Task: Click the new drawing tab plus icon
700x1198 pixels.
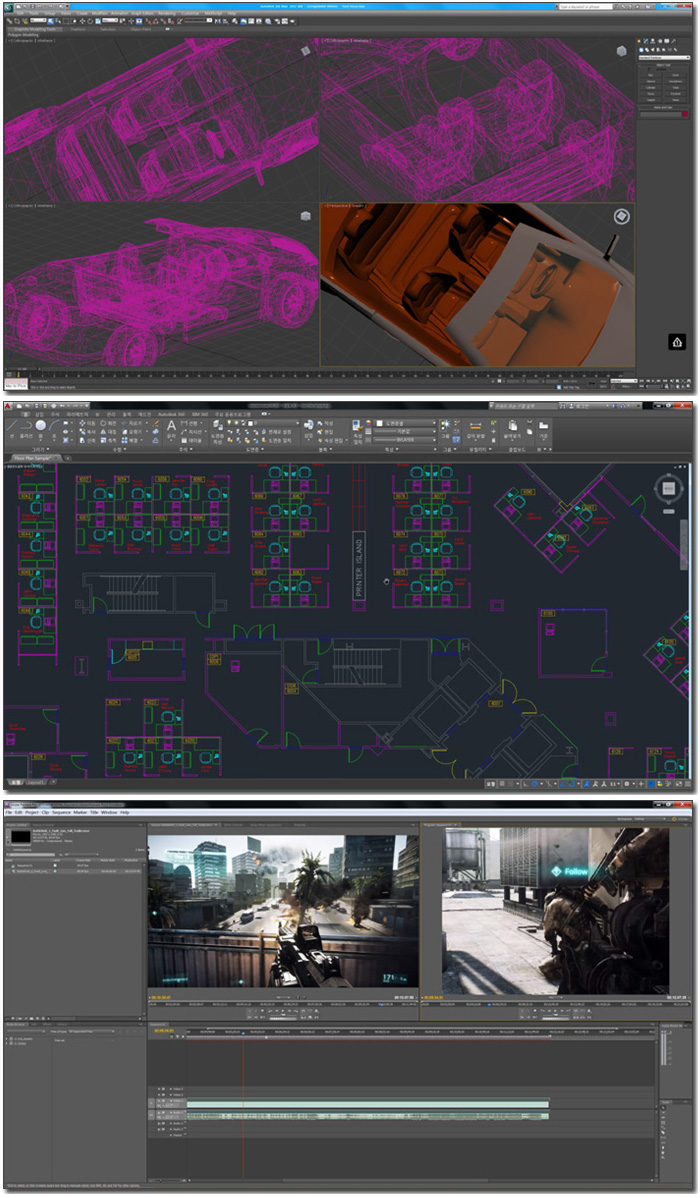Action: (66, 458)
